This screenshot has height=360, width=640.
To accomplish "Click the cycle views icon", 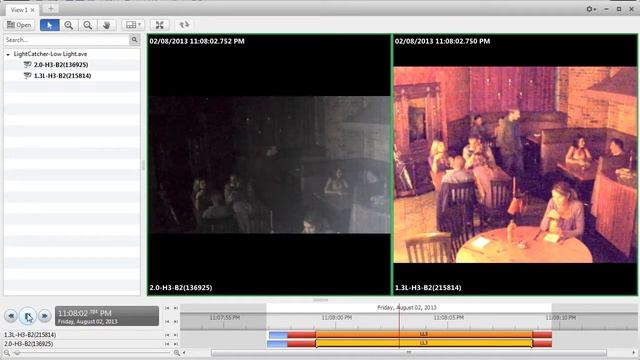I will click(184, 25).
